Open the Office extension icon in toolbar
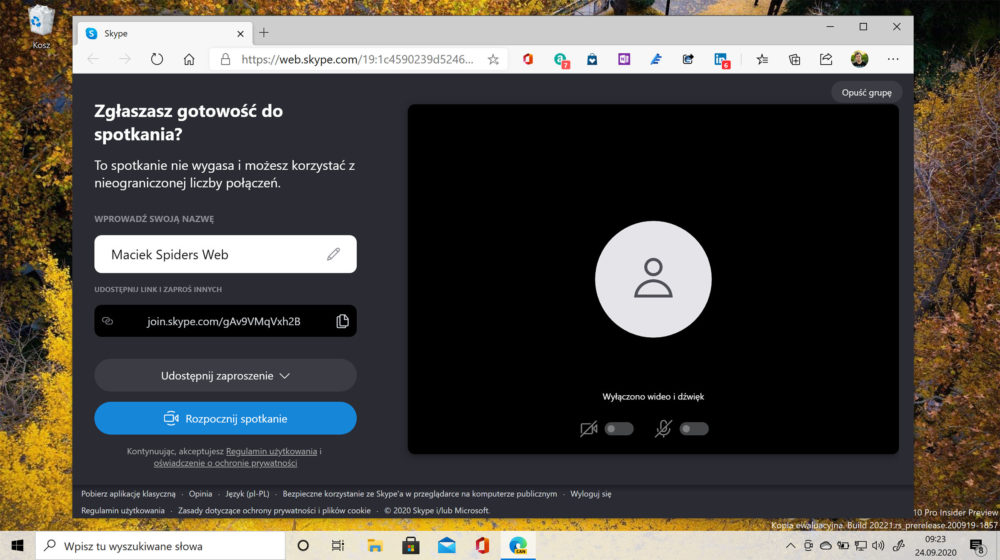Screen dimensions: 1000x560 (x=528, y=59)
